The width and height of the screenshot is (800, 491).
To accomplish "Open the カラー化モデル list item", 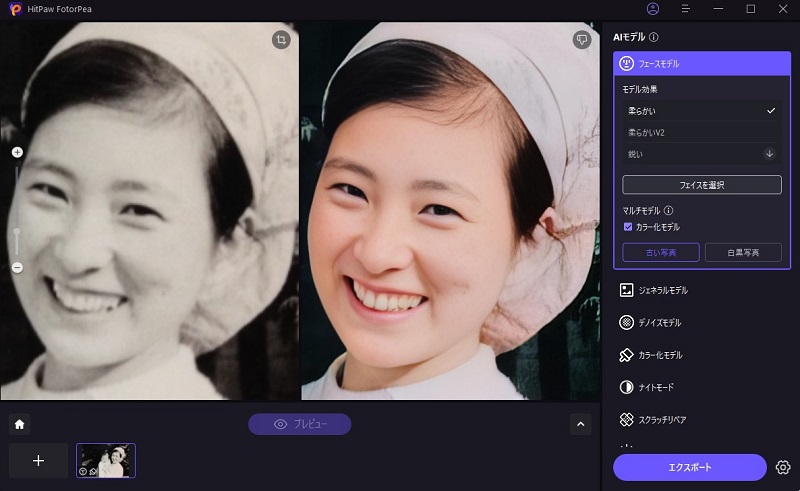I will pos(702,355).
